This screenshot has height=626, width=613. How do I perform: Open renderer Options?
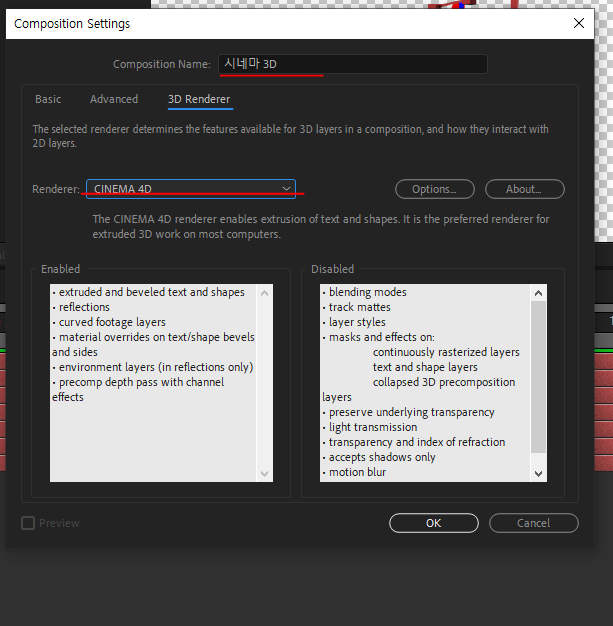(434, 189)
